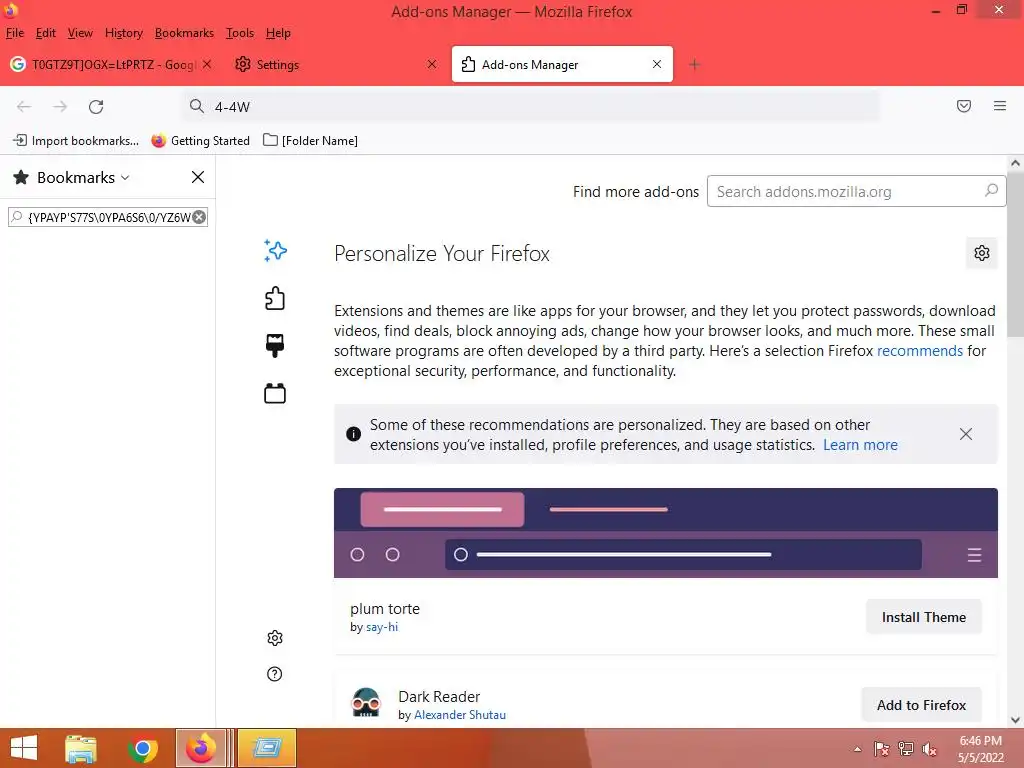The height and width of the screenshot is (768, 1024).
Task: Click the Dark Reader extension icon
Action: pyautogui.click(x=366, y=704)
